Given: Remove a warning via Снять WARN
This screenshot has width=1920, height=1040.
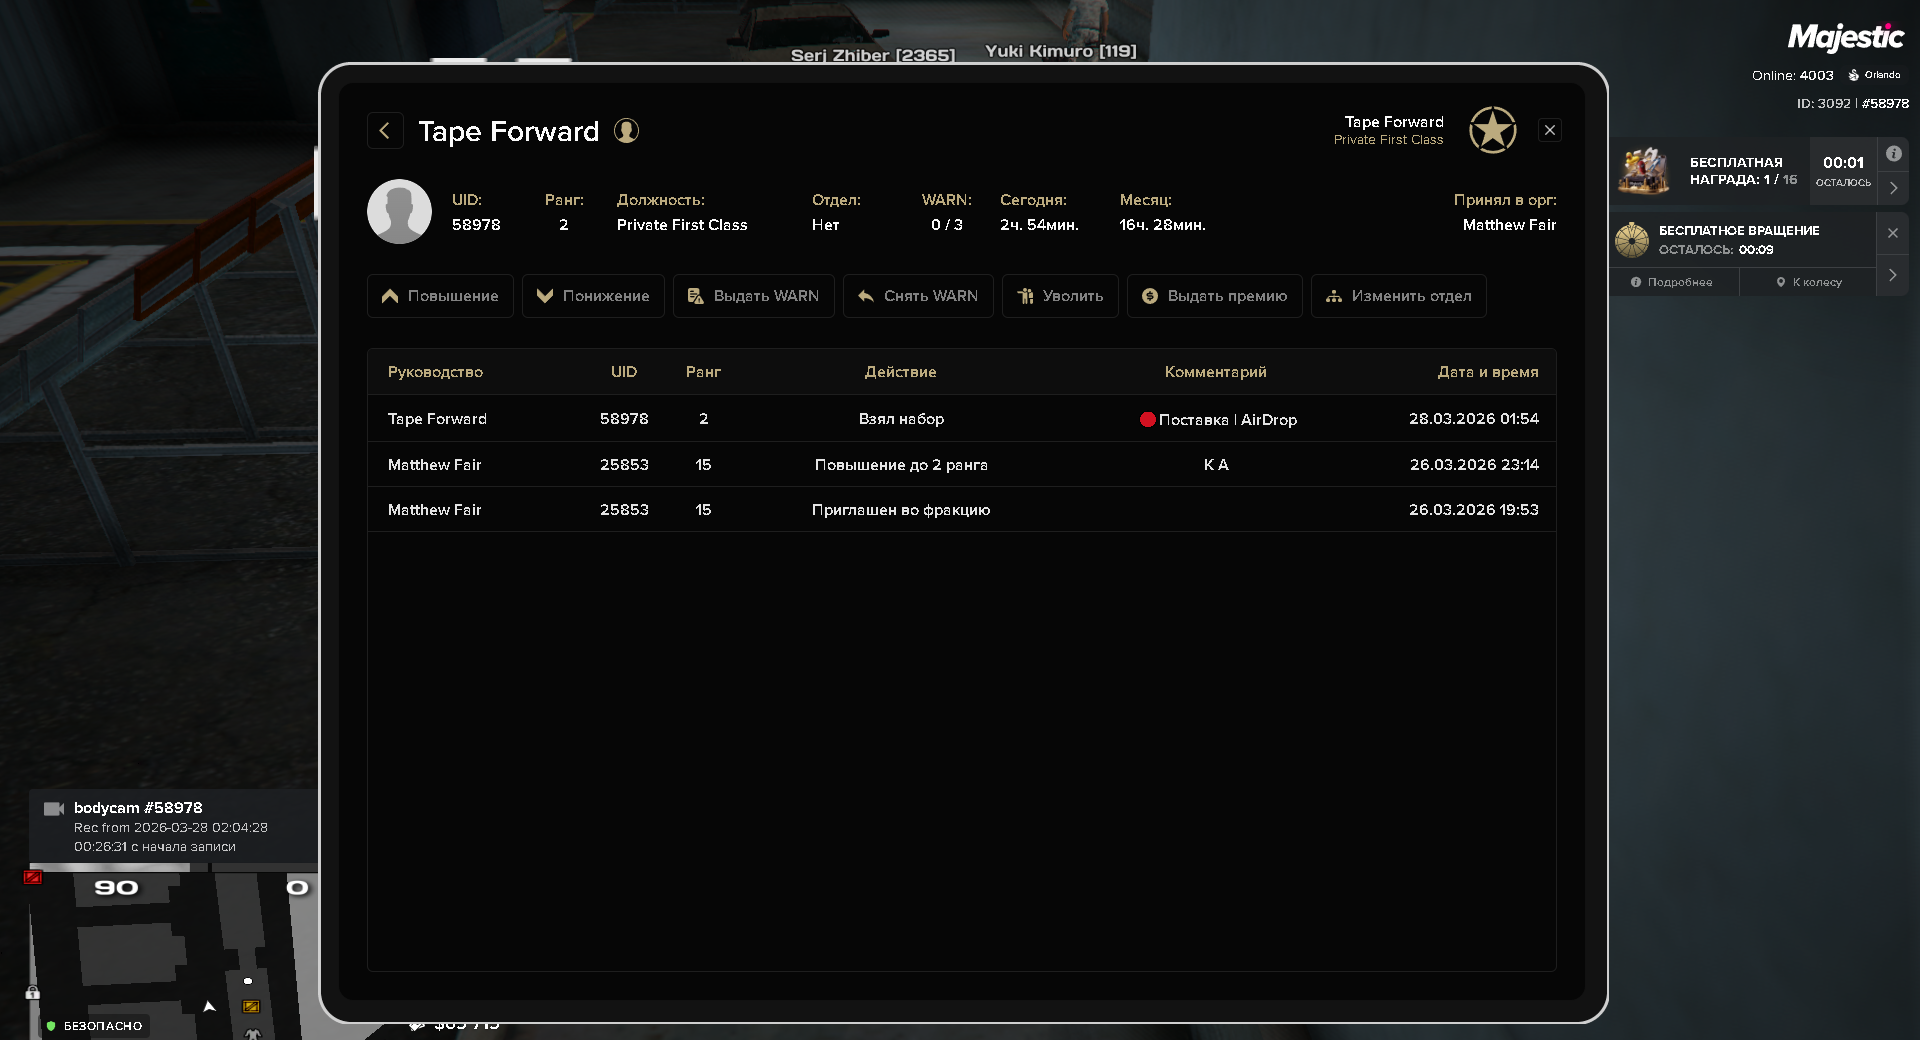Looking at the screenshot, I should pos(918,296).
